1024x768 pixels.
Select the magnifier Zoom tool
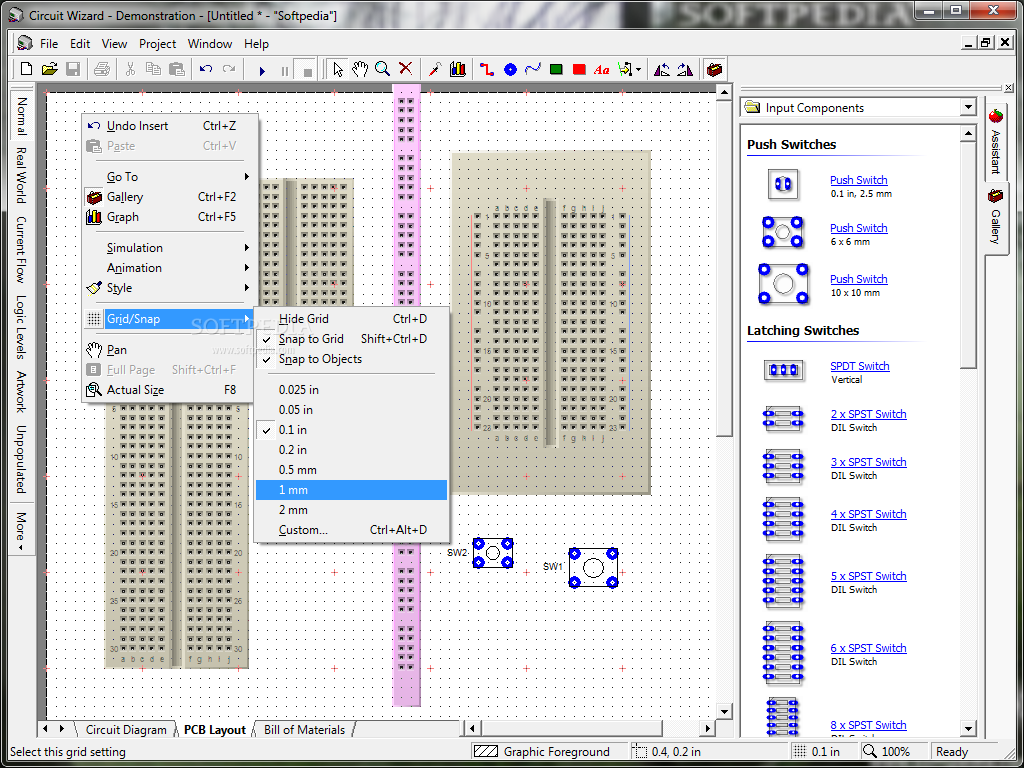pos(383,69)
